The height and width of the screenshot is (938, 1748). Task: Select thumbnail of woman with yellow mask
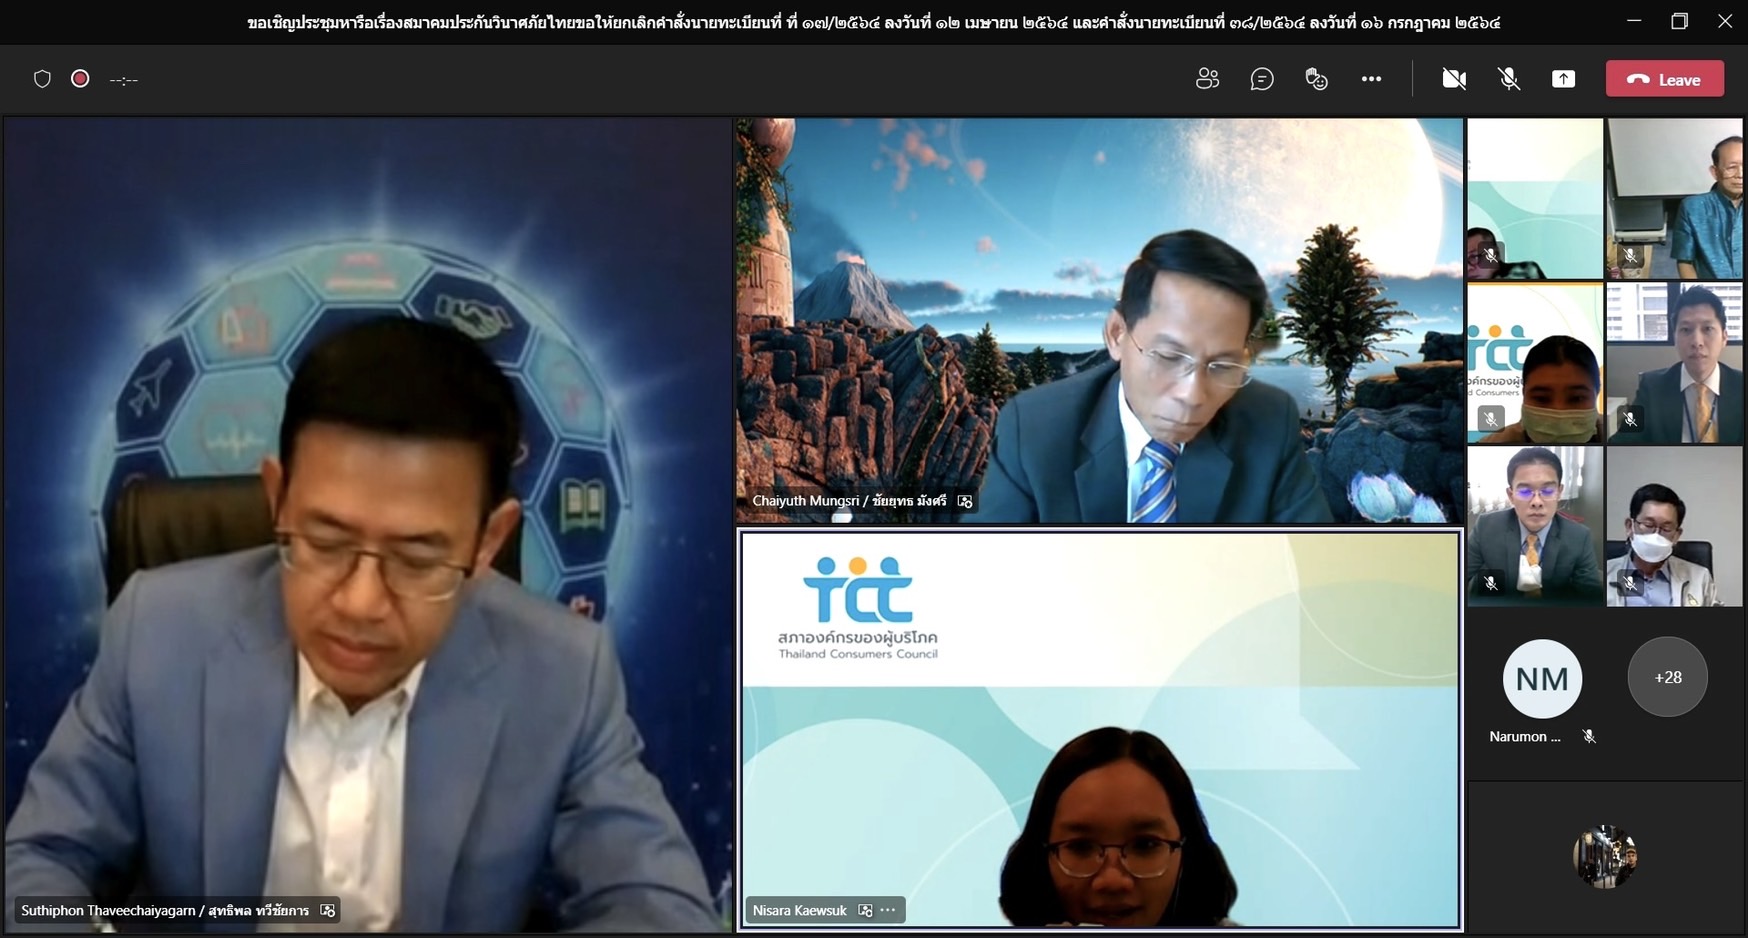(1535, 363)
